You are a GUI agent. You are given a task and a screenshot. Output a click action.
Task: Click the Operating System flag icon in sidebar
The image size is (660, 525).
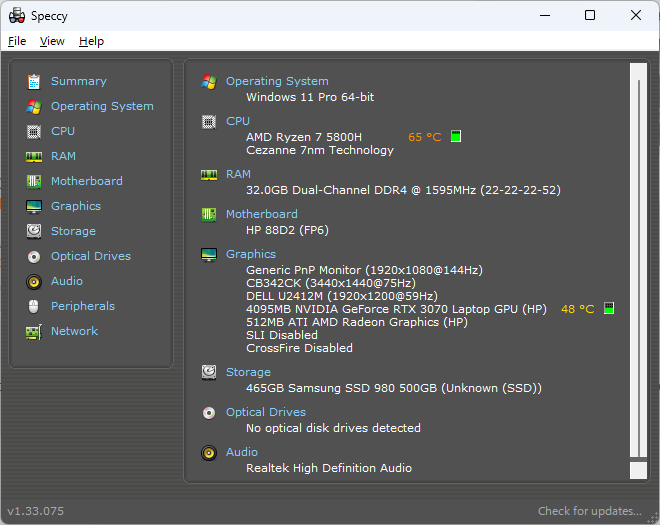click(34, 107)
